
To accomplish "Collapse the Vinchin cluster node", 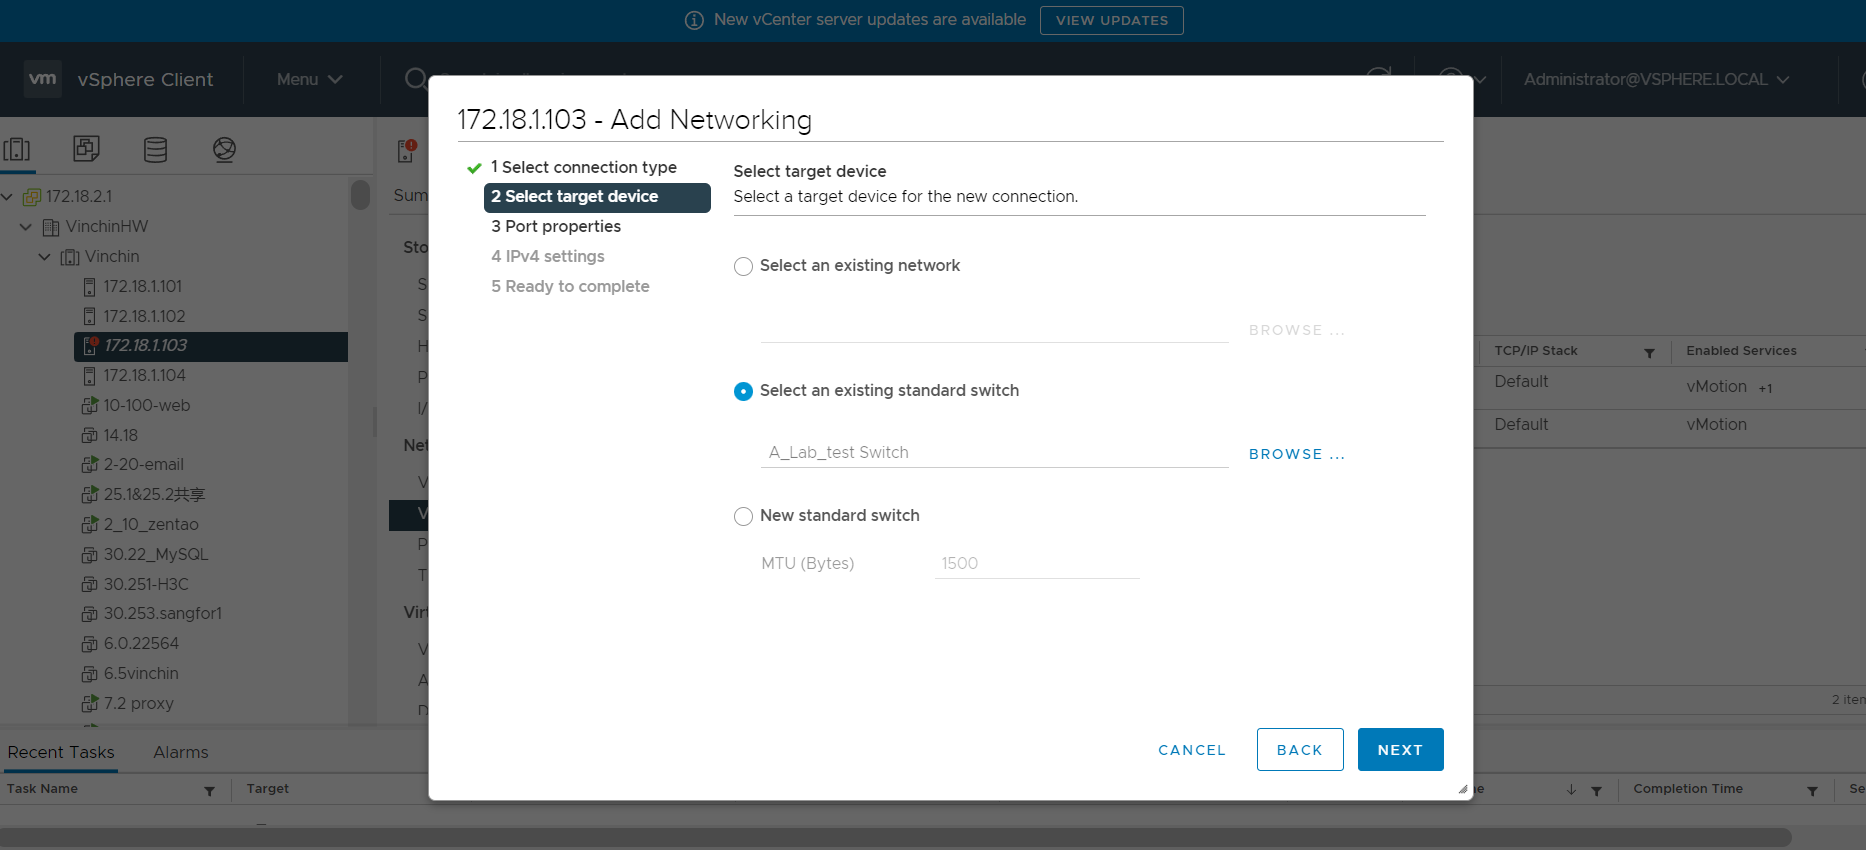I will 45,257.
